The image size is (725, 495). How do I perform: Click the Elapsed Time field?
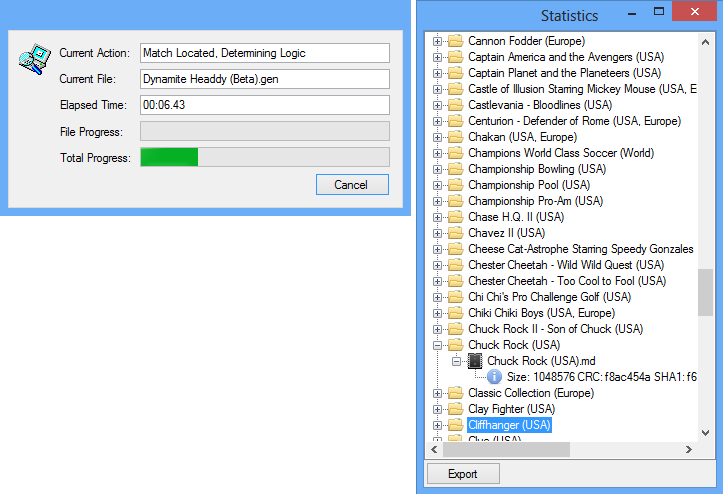265,105
